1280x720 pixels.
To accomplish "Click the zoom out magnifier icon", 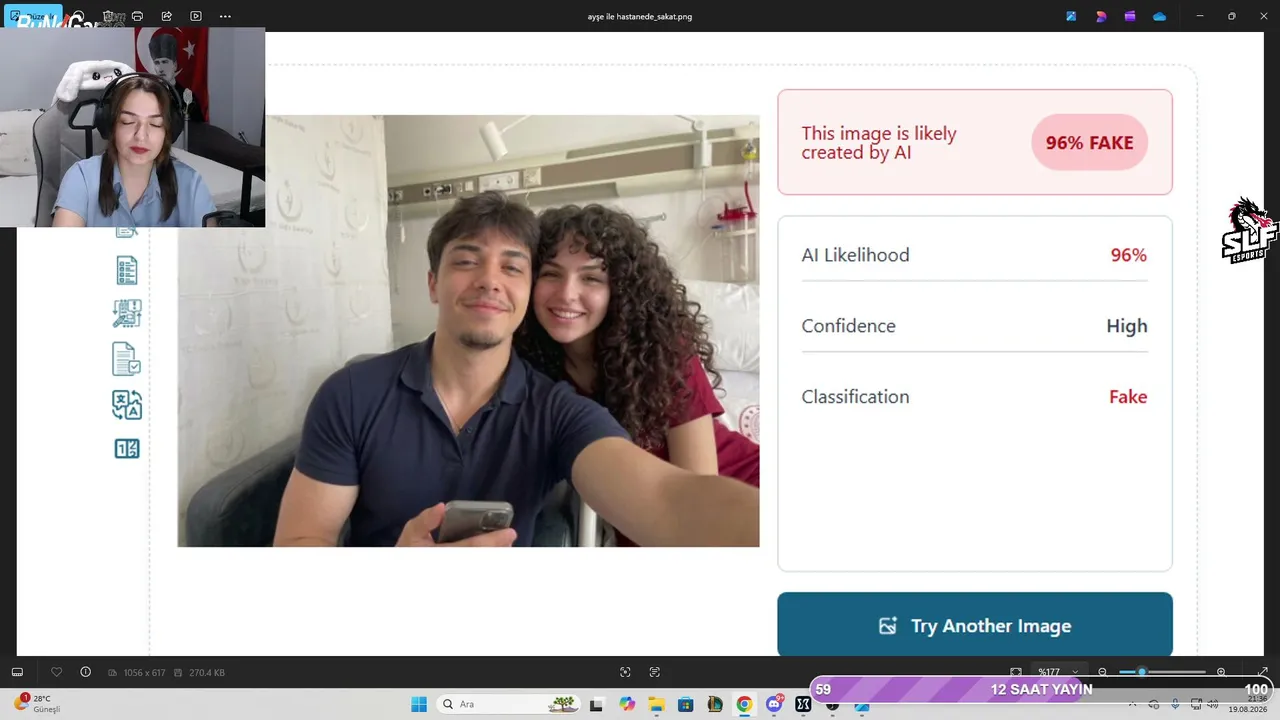I will 1103,672.
